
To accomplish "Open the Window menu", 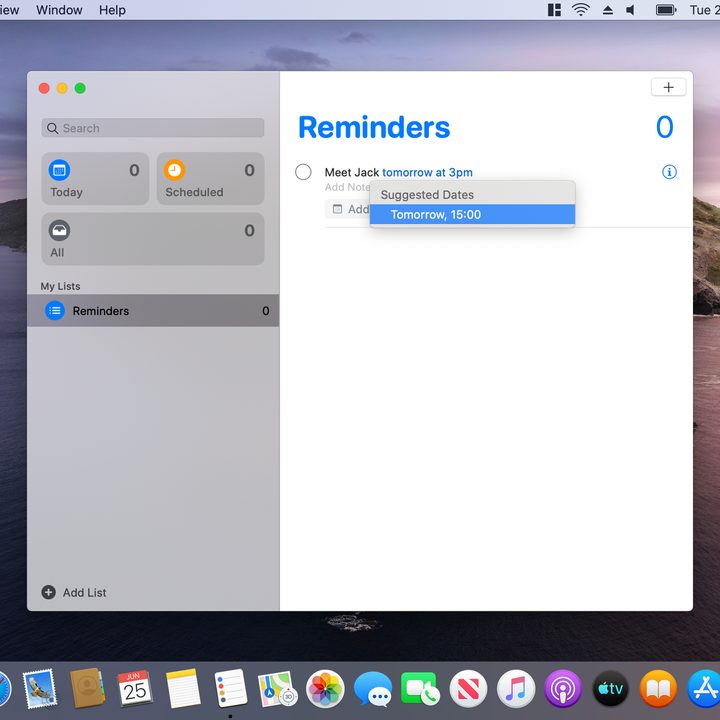I will pyautogui.click(x=59, y=10).
